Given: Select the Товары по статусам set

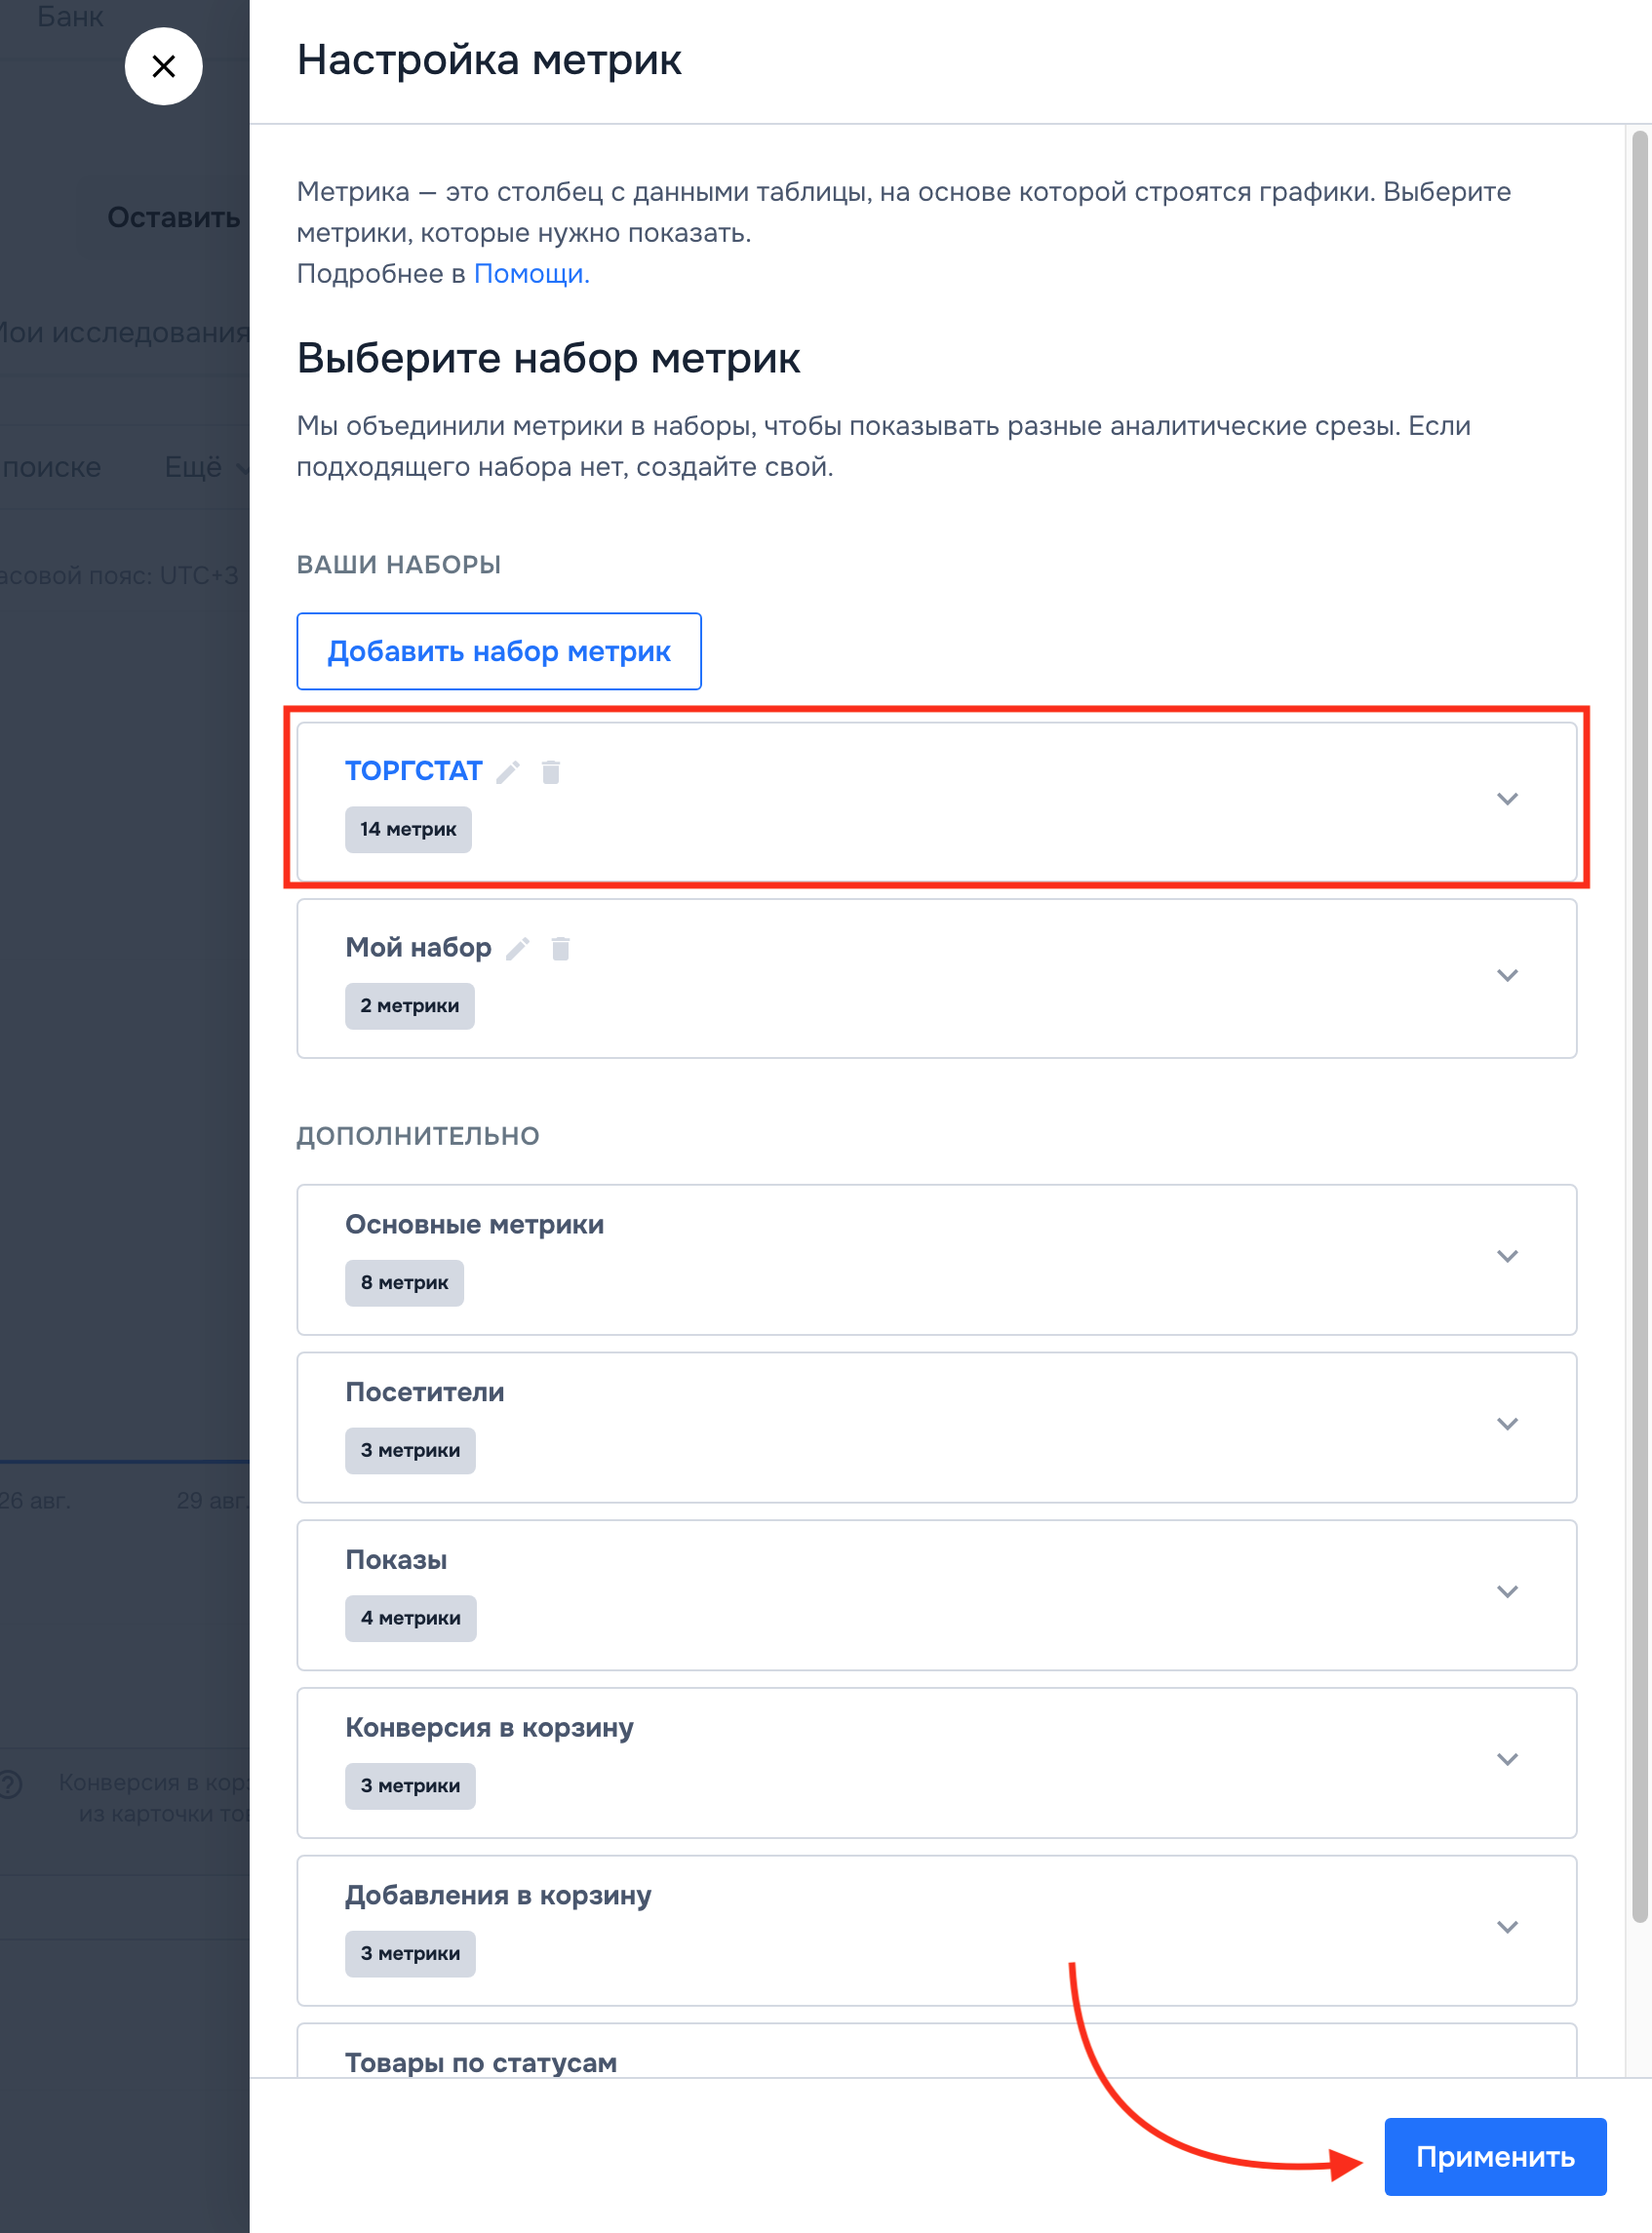Looking at the screenshot, I should pos(481,2062).
